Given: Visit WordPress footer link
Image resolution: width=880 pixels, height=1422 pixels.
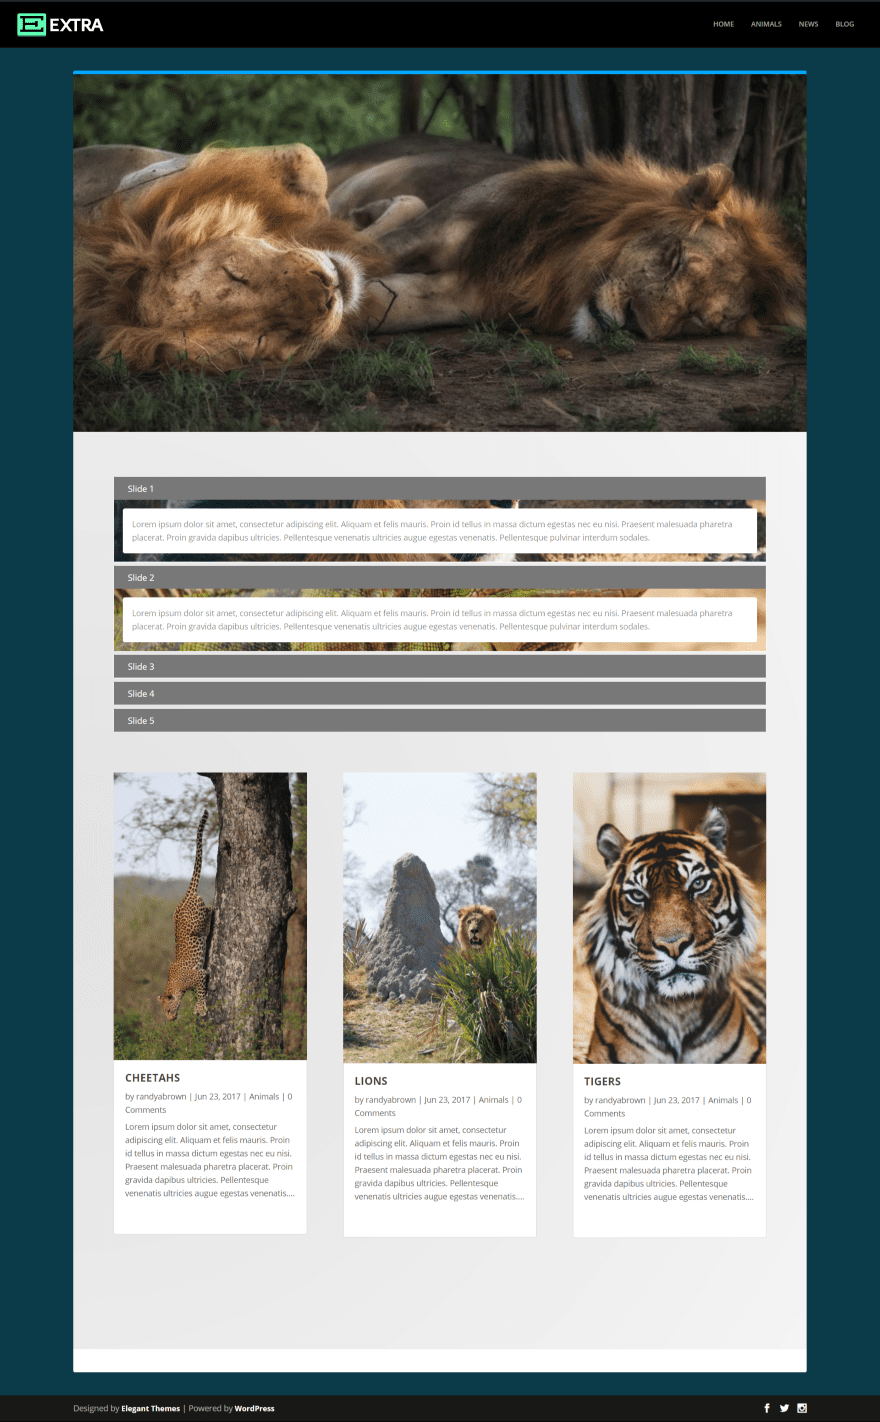Looking at the screenshot, I should pos(254,1408).
